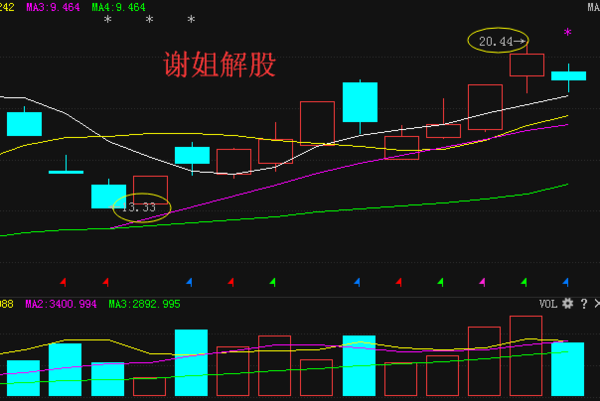
Task: Click the magenta asterisk marker at top right
Action: 568,34
